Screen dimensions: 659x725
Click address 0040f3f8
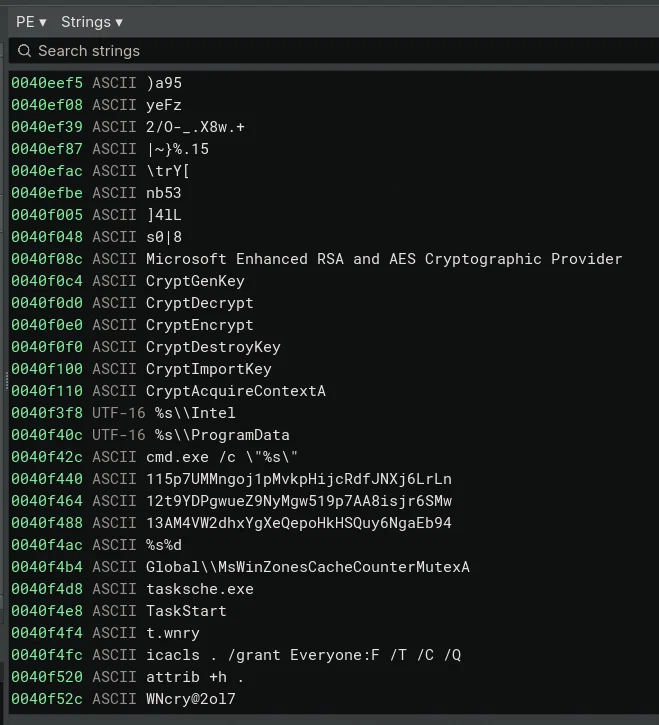click(47, 413)
